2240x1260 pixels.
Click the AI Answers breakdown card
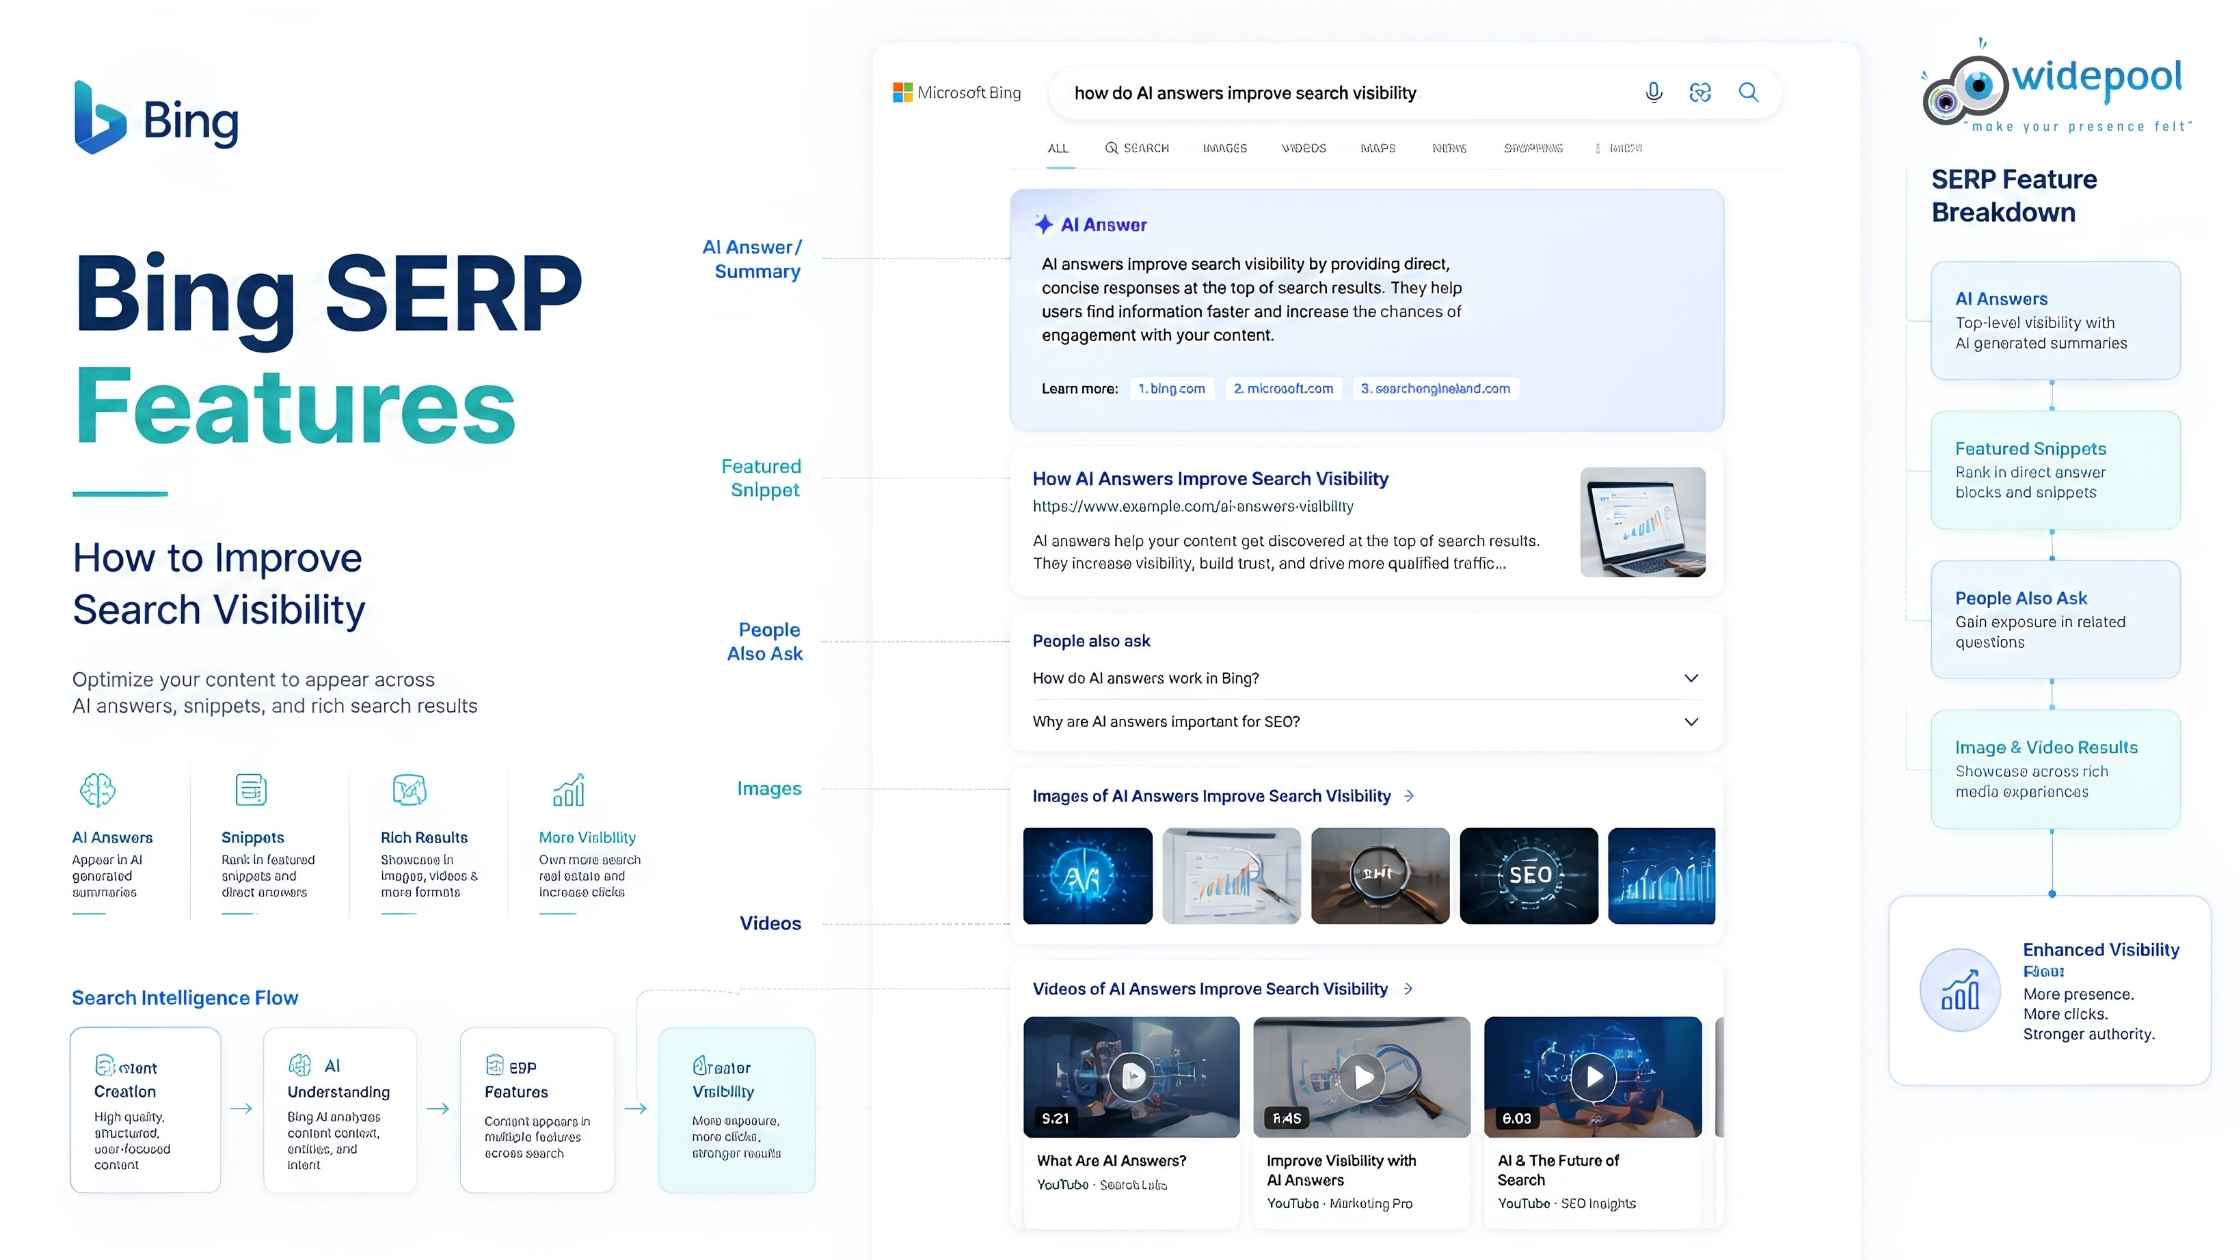click(2055, 320)
